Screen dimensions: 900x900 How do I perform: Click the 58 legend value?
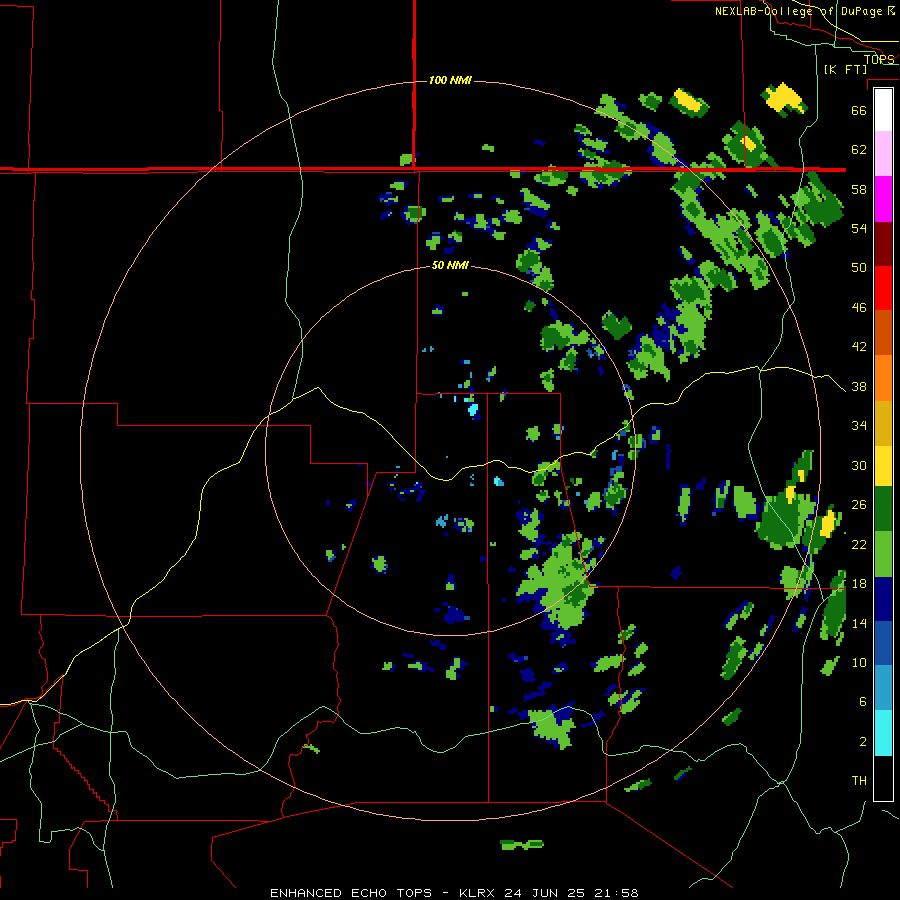click(x=859, y=189)
